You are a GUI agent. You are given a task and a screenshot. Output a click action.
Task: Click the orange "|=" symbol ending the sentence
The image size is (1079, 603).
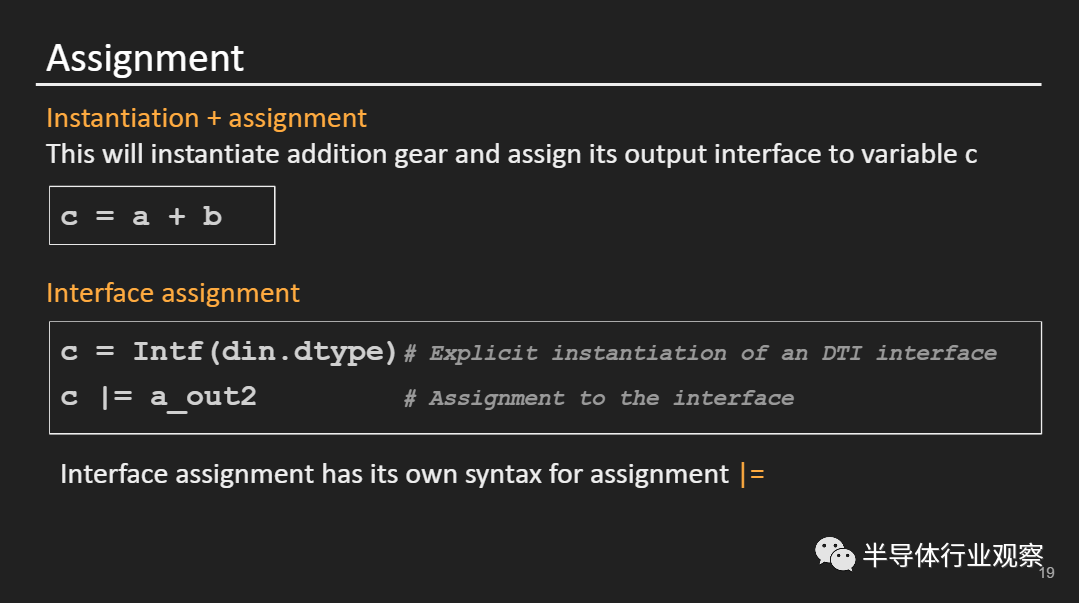[x=751, y=474]
